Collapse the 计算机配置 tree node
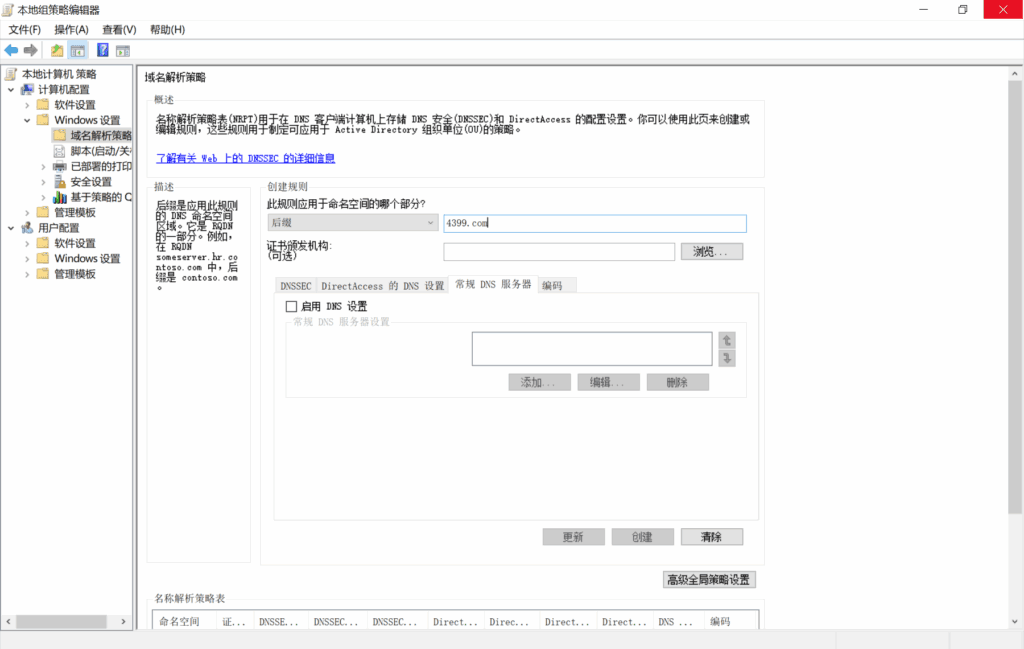Screen dimensions: 1024x649 (x=11, y=90)
